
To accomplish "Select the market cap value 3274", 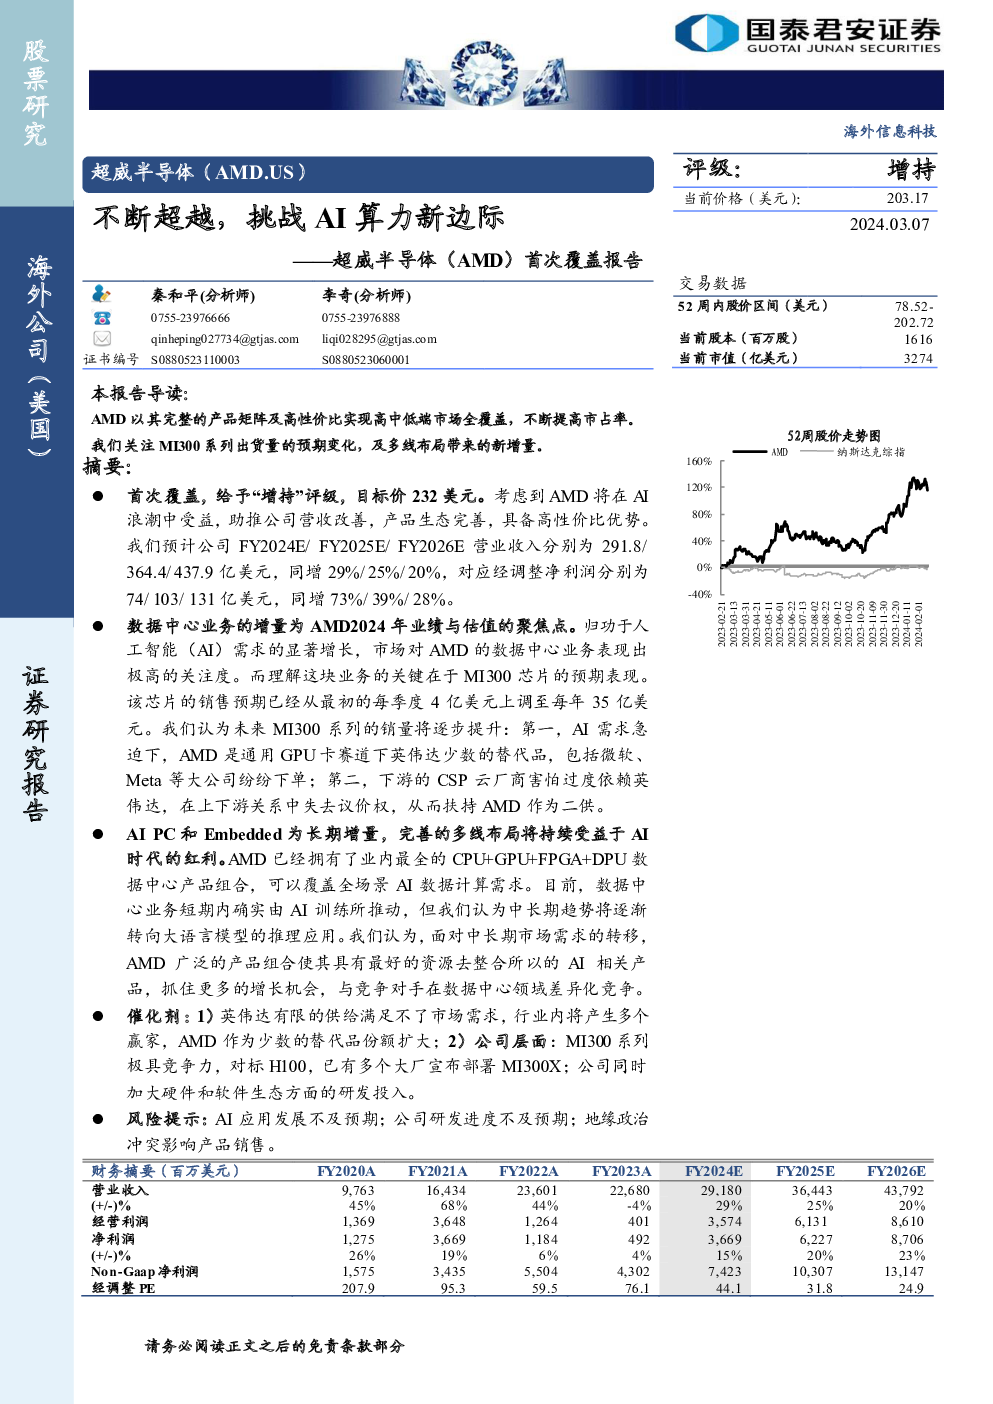I will tap(918, 358).
